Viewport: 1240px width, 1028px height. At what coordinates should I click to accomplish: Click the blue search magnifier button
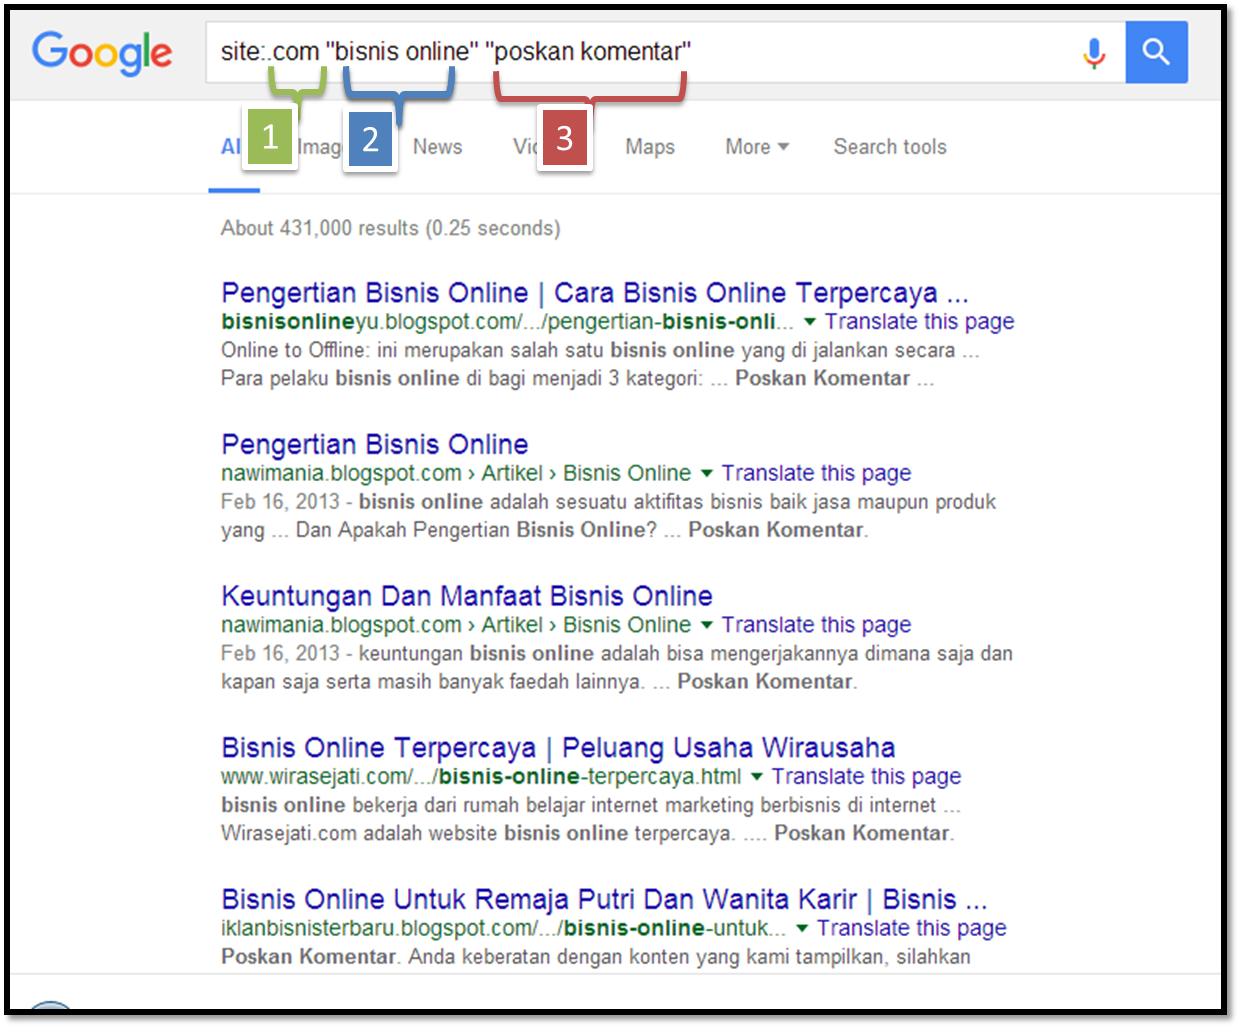(x=1156, y=52)
